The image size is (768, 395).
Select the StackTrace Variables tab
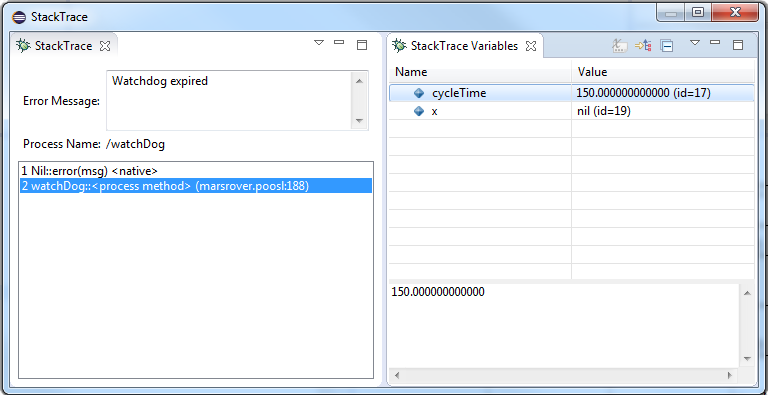point(464,46)
